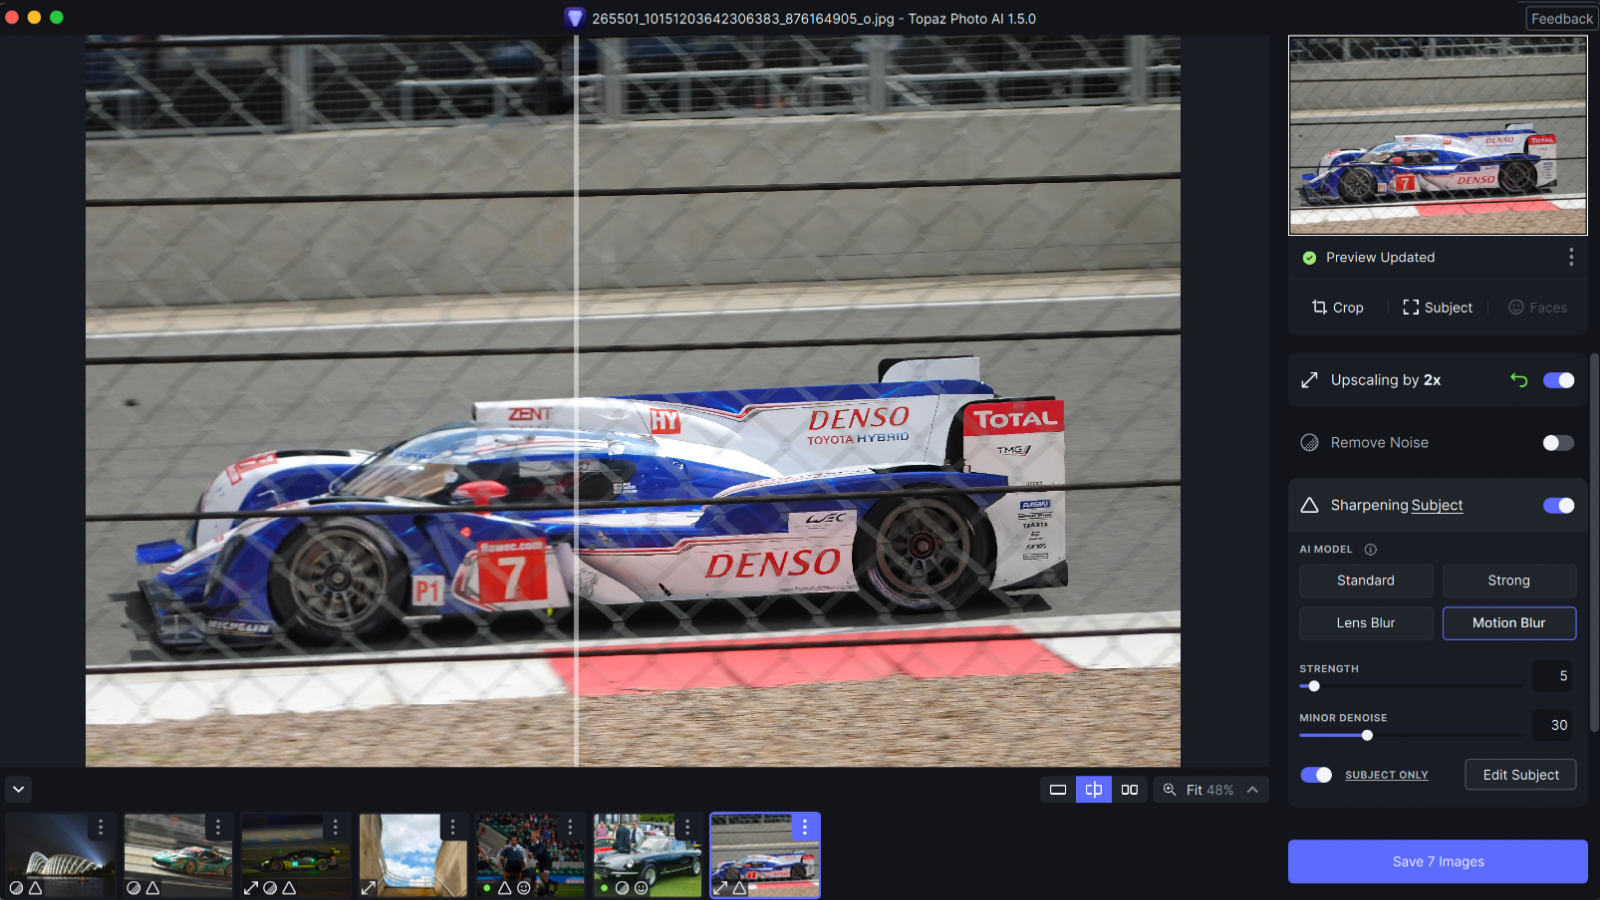Reset upscaling with the green undo arrow
Image resolution: width=1600 pixels, height=900 pixels.
tap(1519, 380)
